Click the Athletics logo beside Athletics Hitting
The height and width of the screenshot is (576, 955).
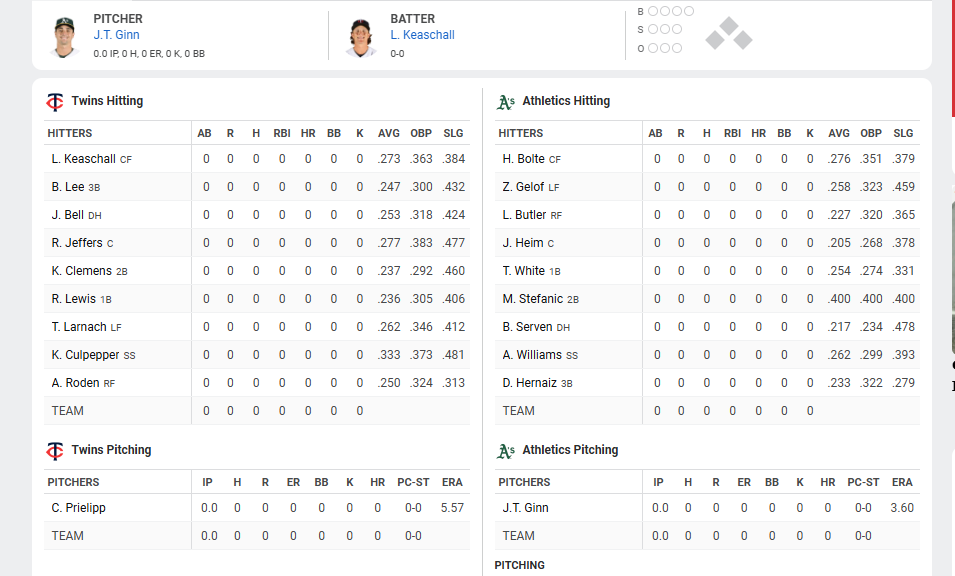506,102
